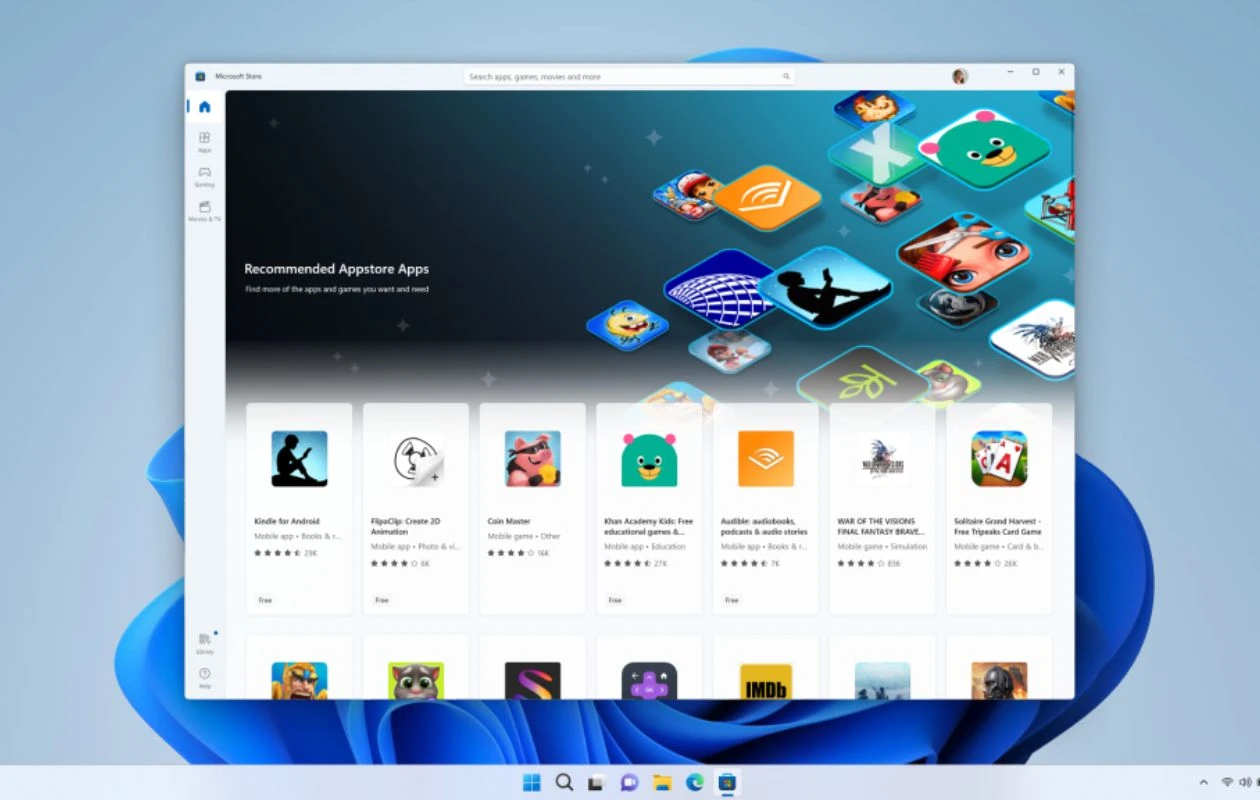Viewport: 1260px width, 800px height.
Task: Open the Gaming section in the sidebar
Action: tap(204, 177)
